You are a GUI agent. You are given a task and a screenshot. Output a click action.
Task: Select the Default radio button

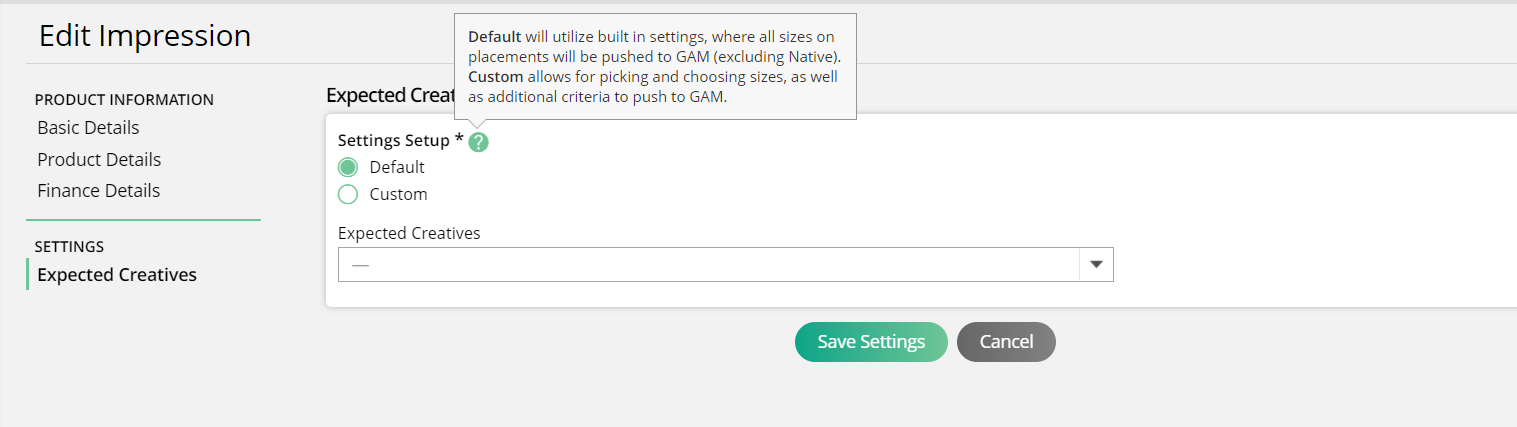tap(348, 167)
